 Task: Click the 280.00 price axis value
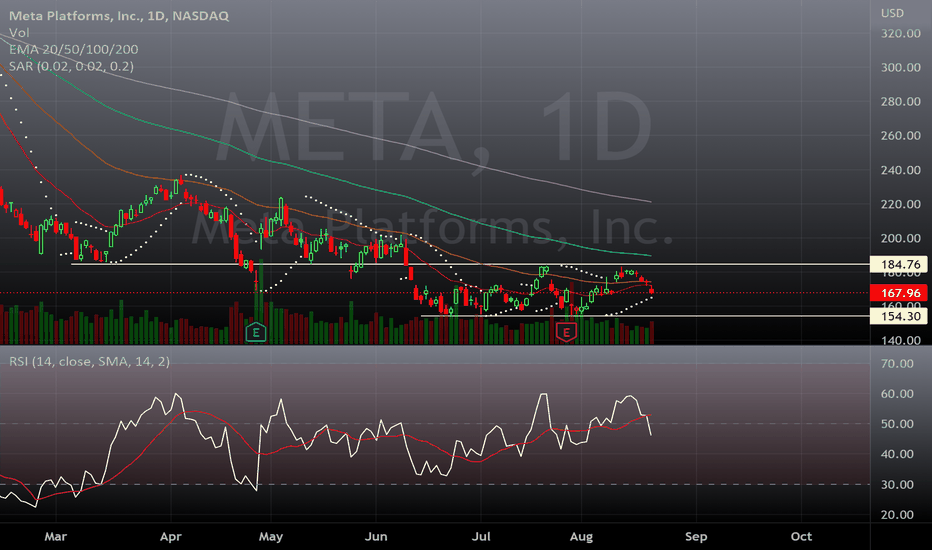tap(900, 102)
